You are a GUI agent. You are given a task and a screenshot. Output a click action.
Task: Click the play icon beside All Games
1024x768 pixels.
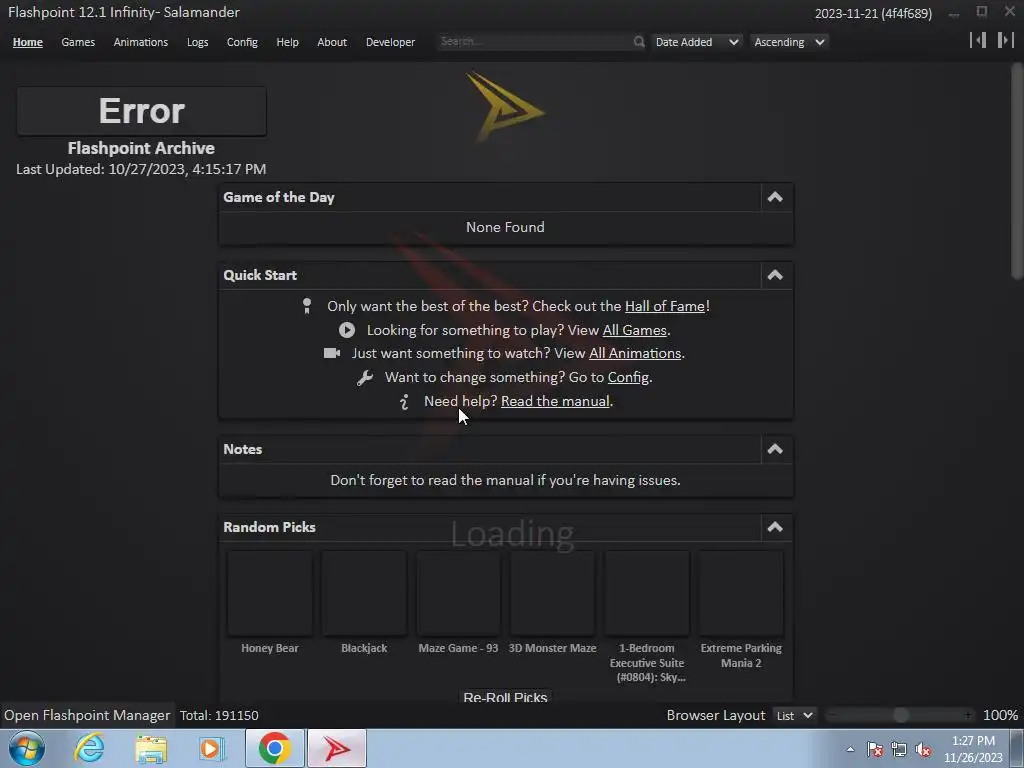pos(347,330)
